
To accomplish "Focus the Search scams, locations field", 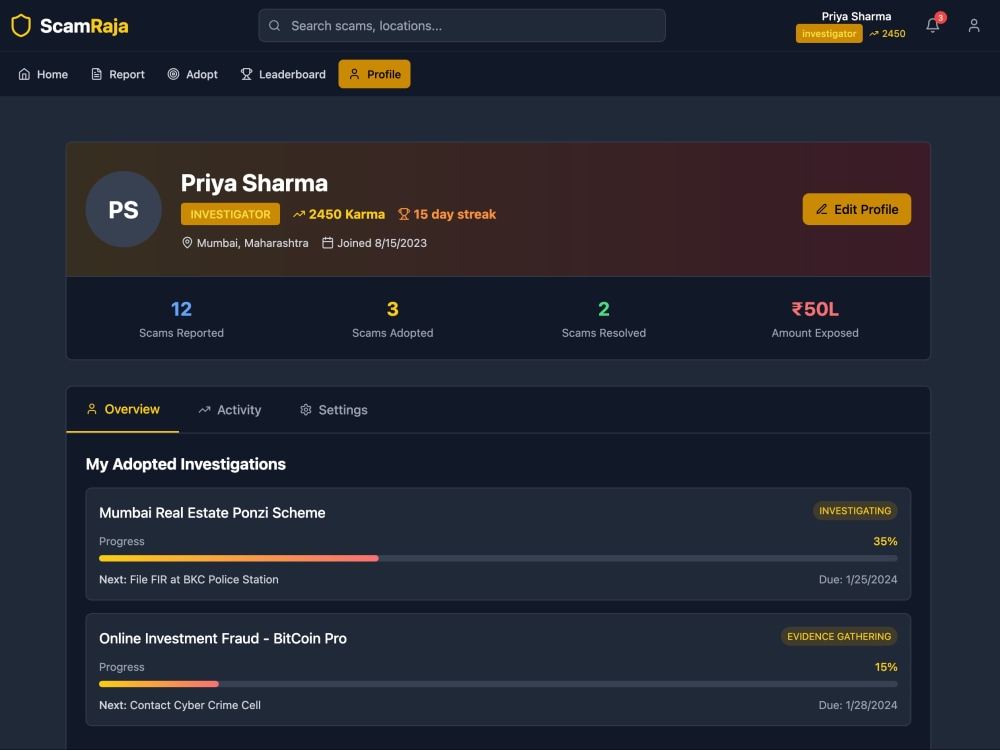I will coord(462,26).
